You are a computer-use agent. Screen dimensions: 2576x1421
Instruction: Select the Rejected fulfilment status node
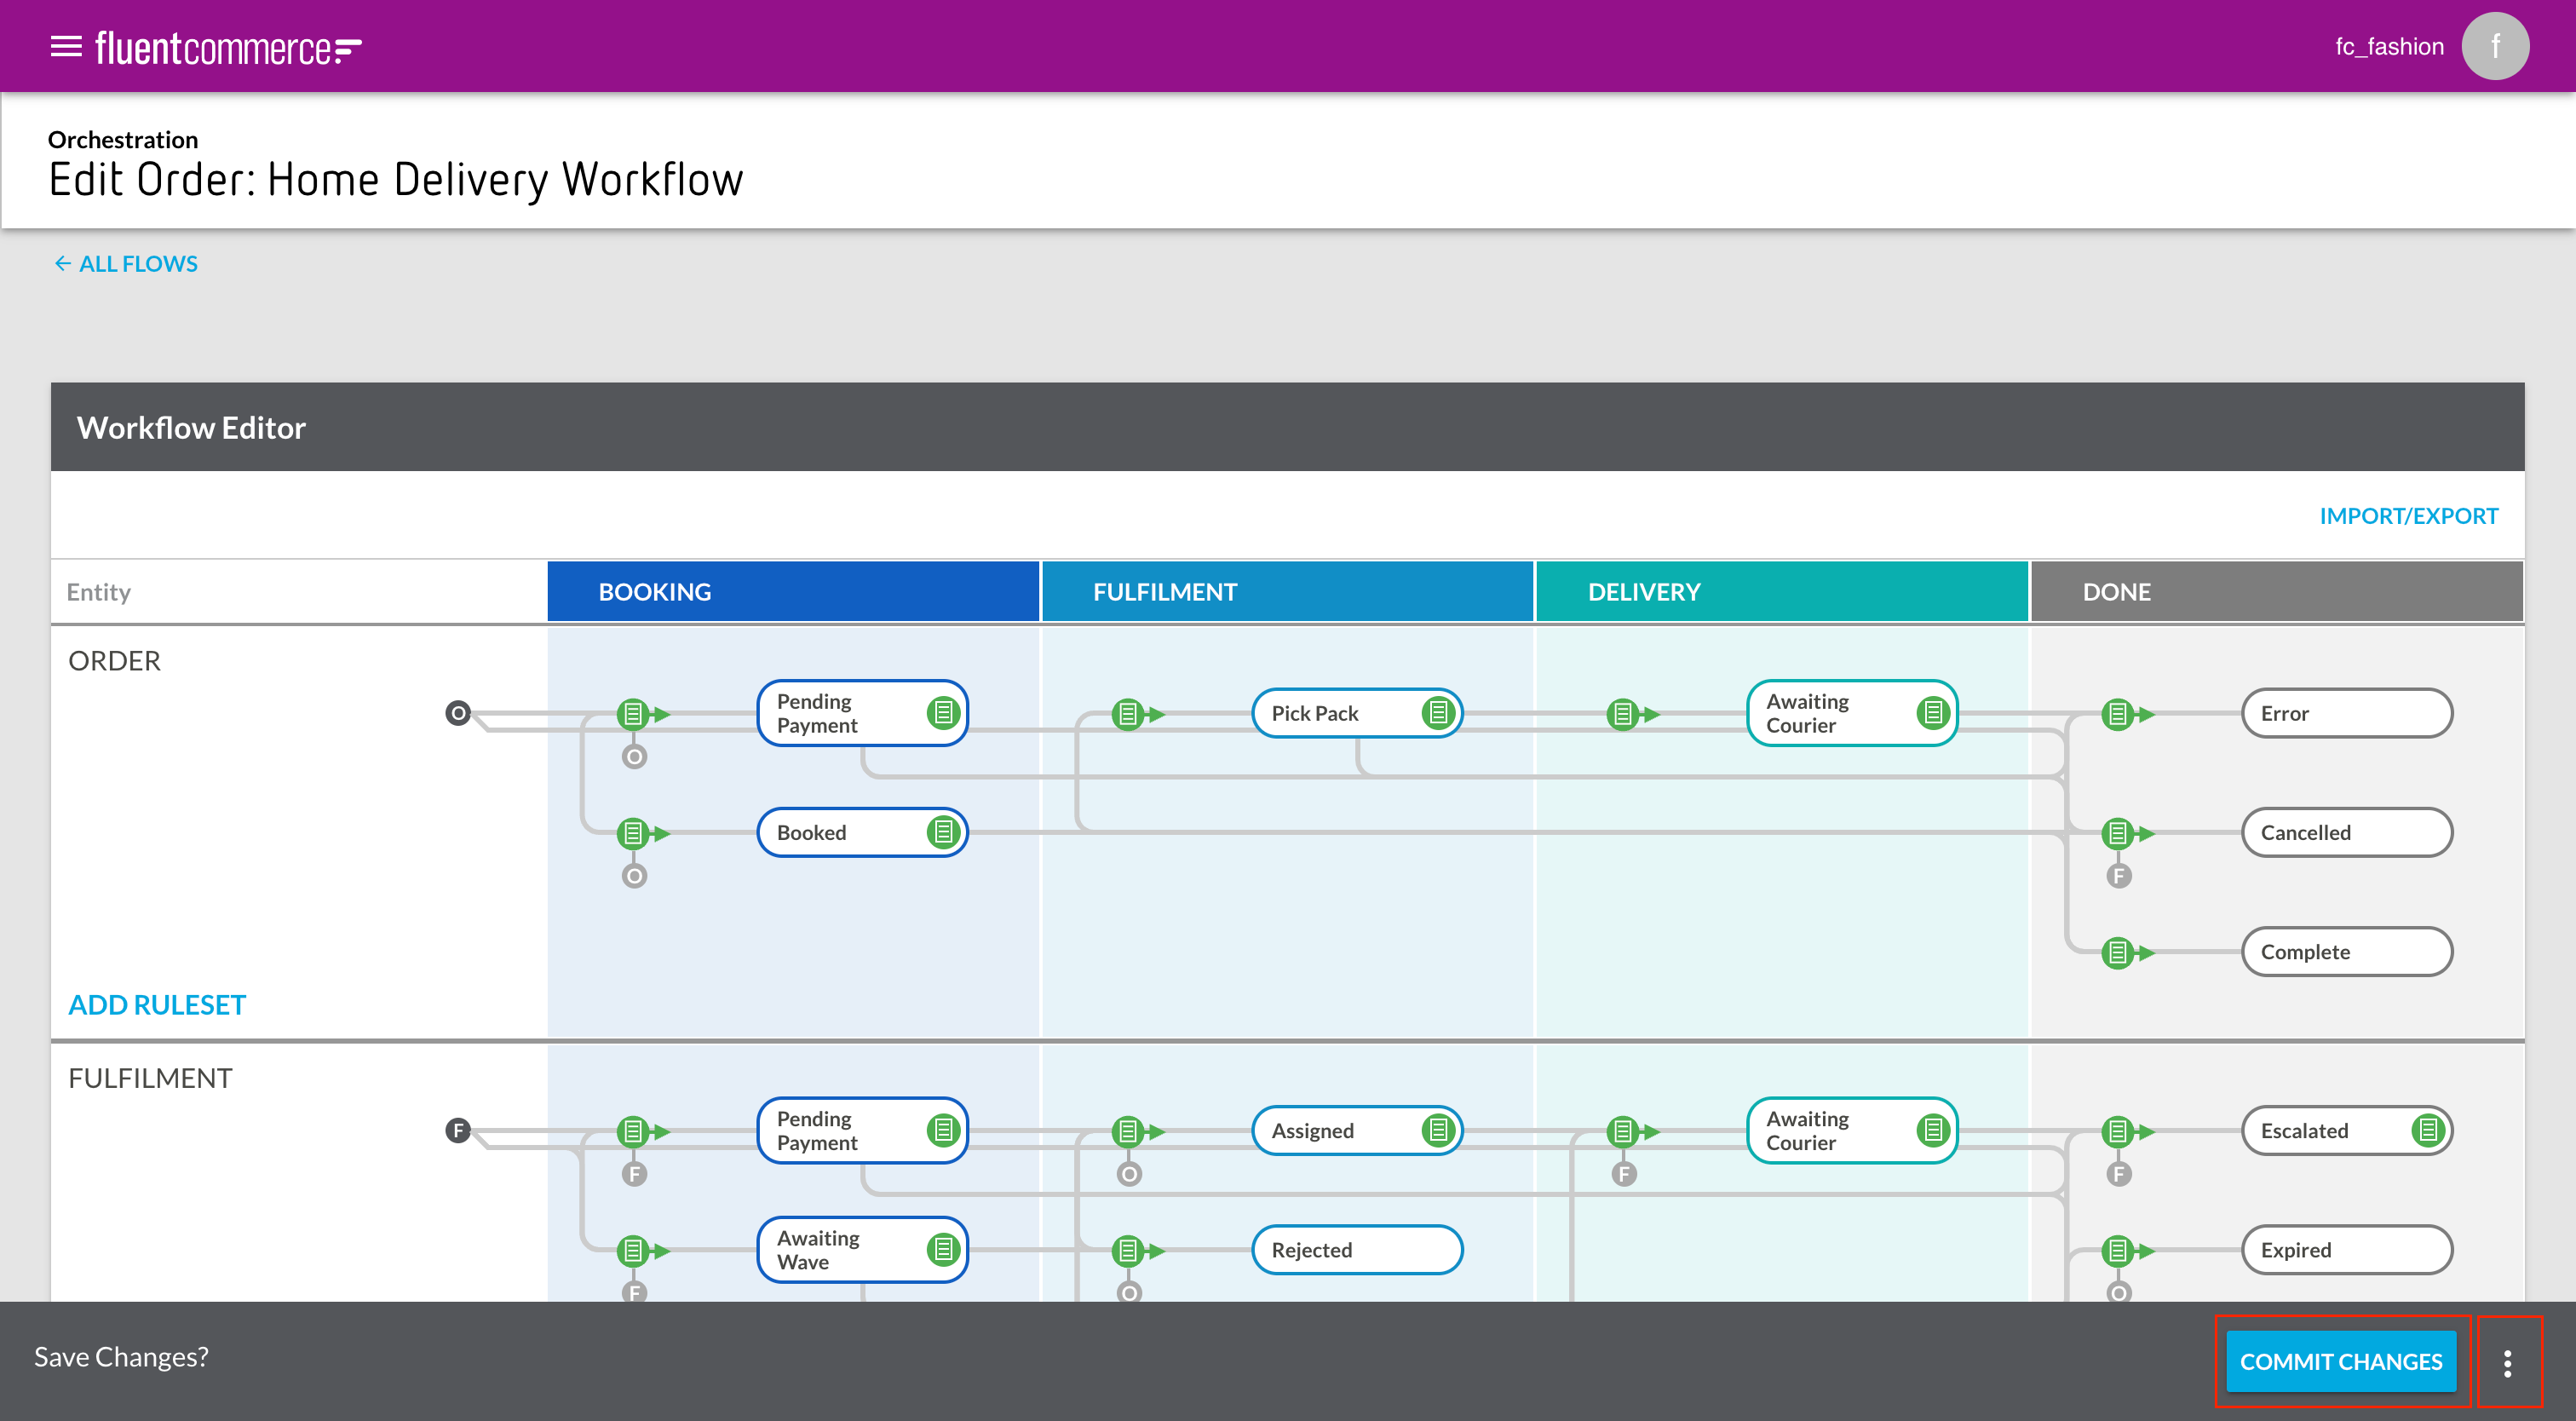[1355, 1250]
